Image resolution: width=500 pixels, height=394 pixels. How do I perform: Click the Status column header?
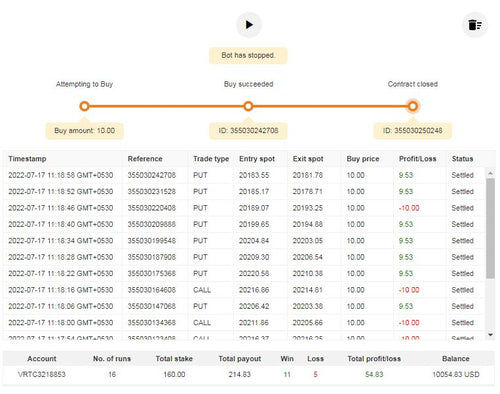pyautogui.click(x=462, y=159)
